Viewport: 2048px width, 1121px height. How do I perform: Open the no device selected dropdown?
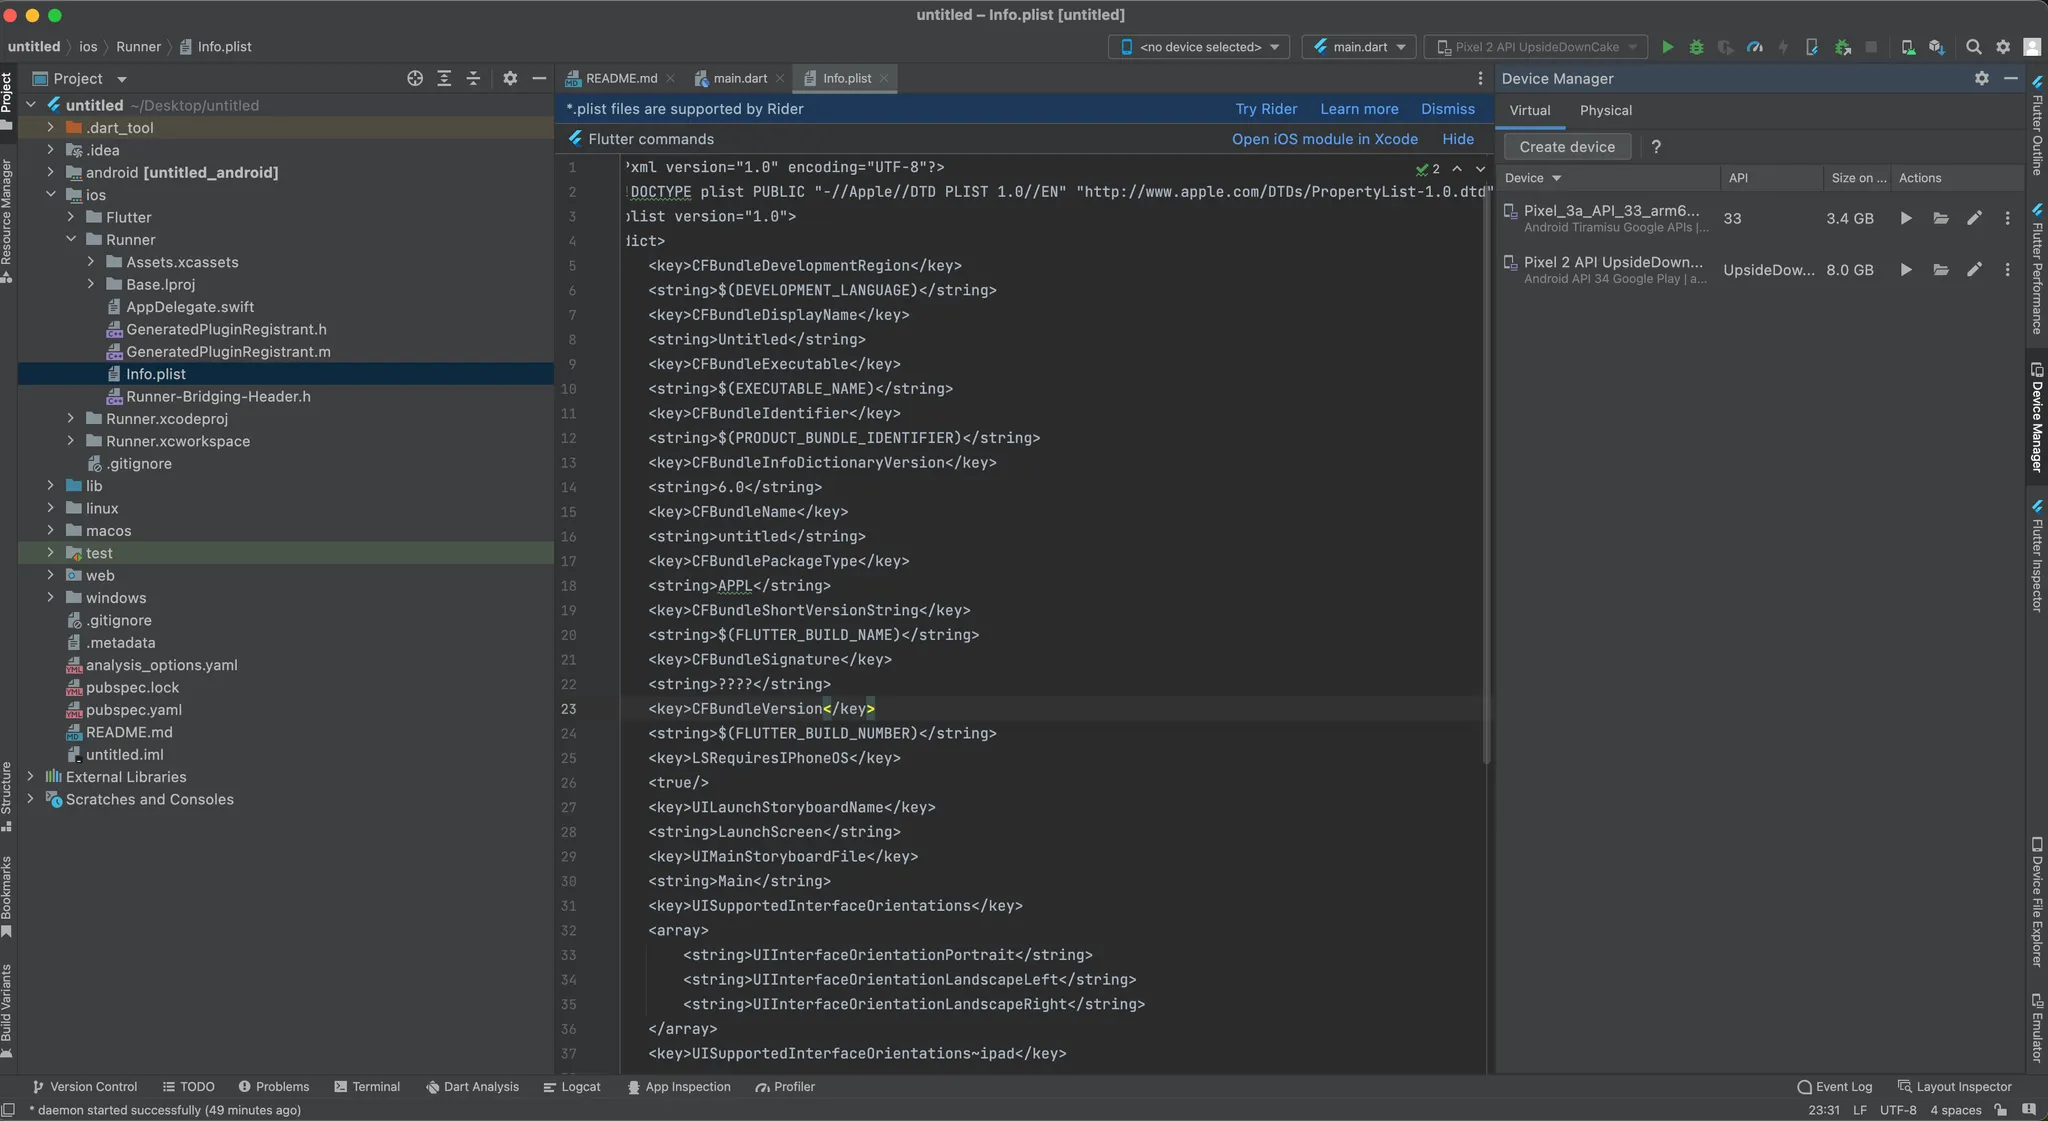click(x=1199, y=47)
